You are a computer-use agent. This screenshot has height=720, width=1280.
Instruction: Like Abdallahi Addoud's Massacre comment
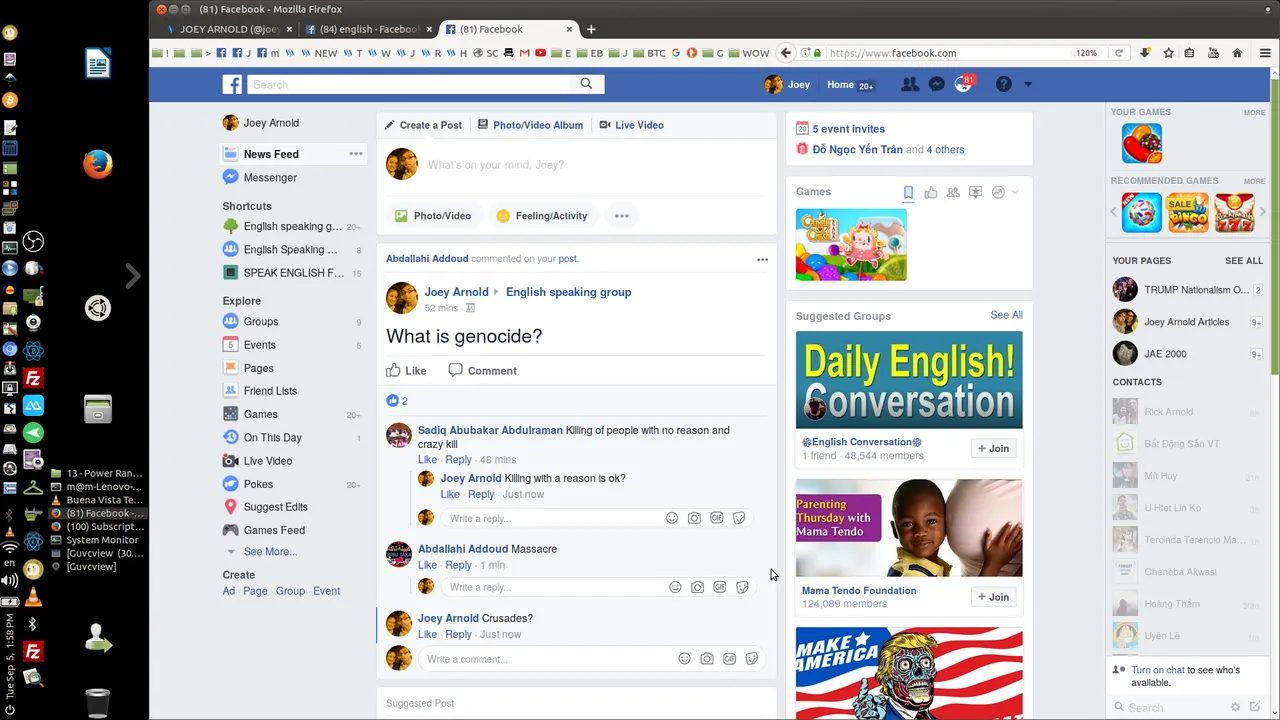[427, 565]
